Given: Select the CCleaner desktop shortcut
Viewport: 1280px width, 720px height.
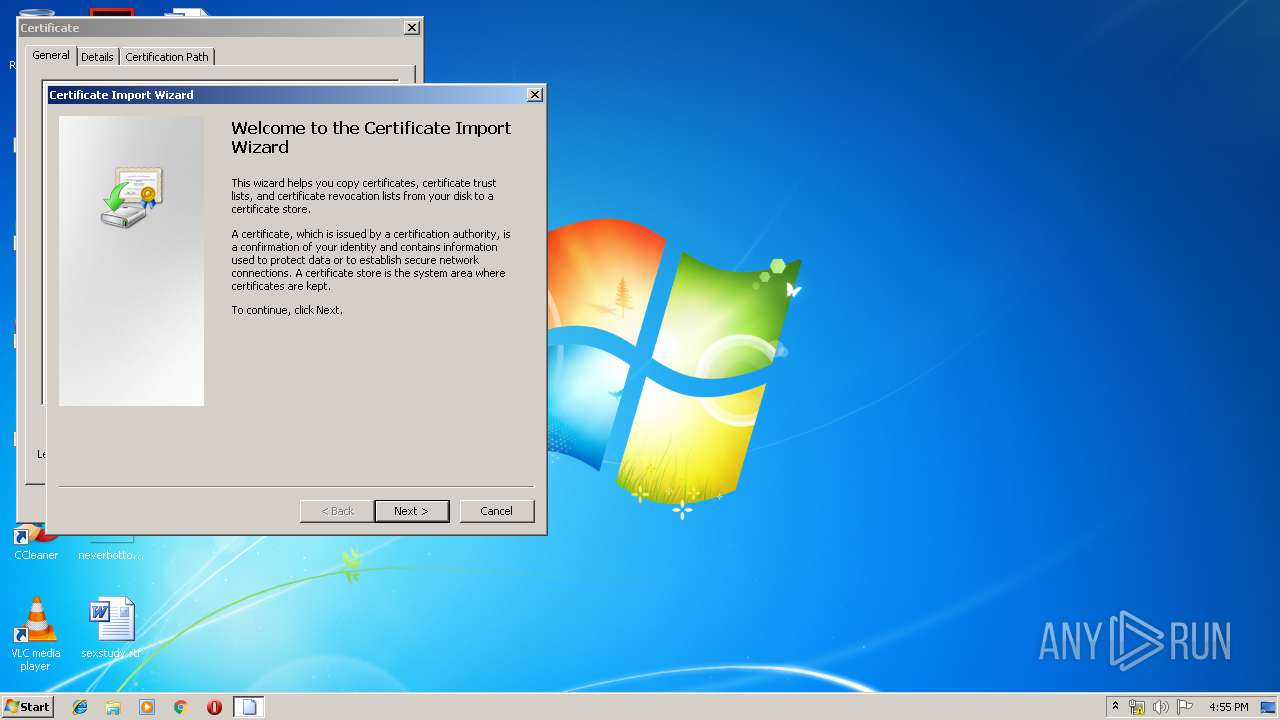Looking at the screenshot, I should pos(36,543).
